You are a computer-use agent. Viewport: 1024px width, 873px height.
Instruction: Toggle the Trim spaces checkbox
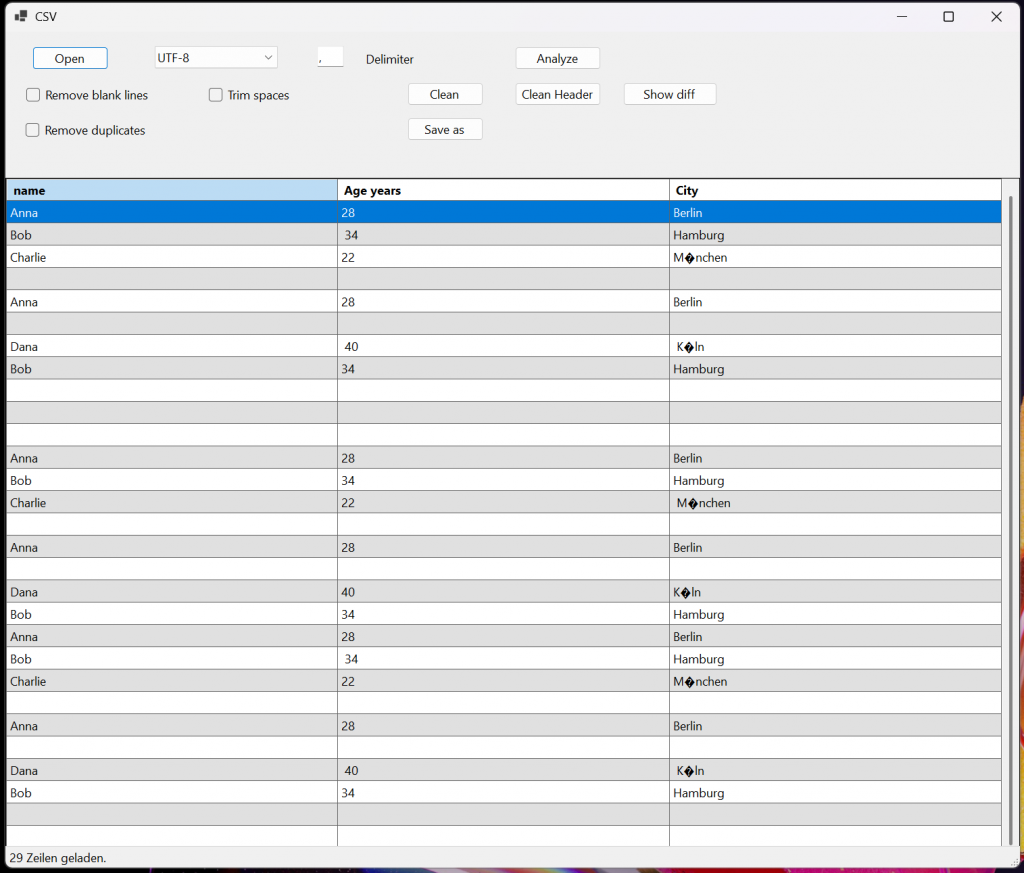click(216, 95)
